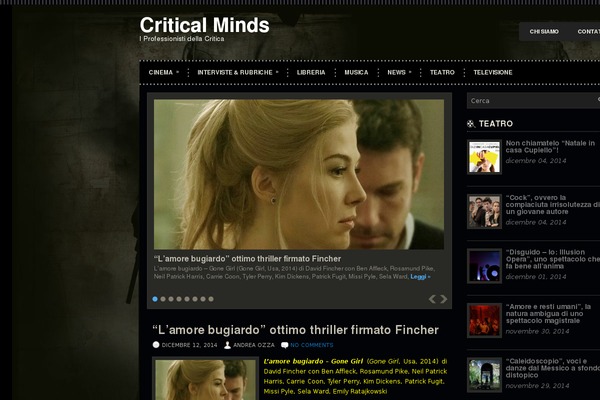Open the Chi Siamo page
The image size is (600, 400).
pyautogui.click(x=544, y=31)
